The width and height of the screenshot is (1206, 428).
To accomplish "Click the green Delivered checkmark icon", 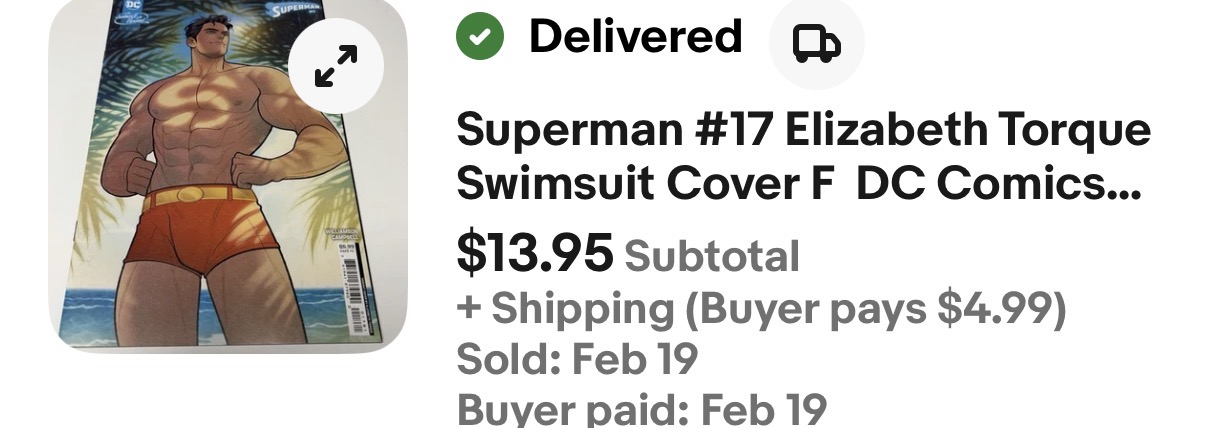I will (480, 37).
